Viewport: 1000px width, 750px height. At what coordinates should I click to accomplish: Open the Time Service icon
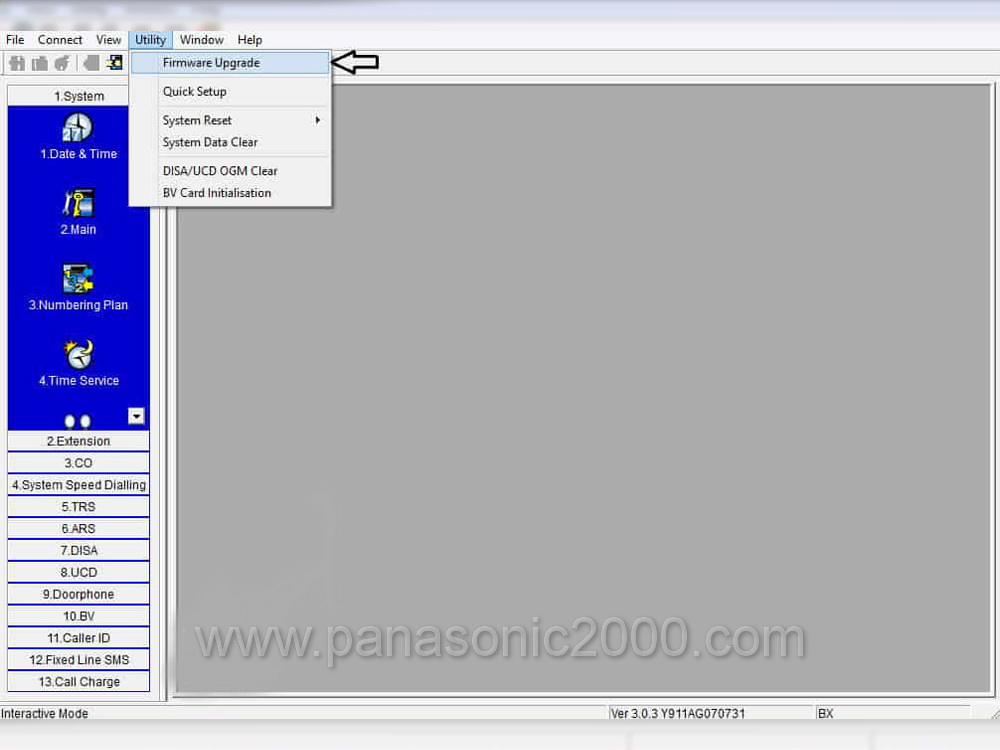(x=78, y=354)
